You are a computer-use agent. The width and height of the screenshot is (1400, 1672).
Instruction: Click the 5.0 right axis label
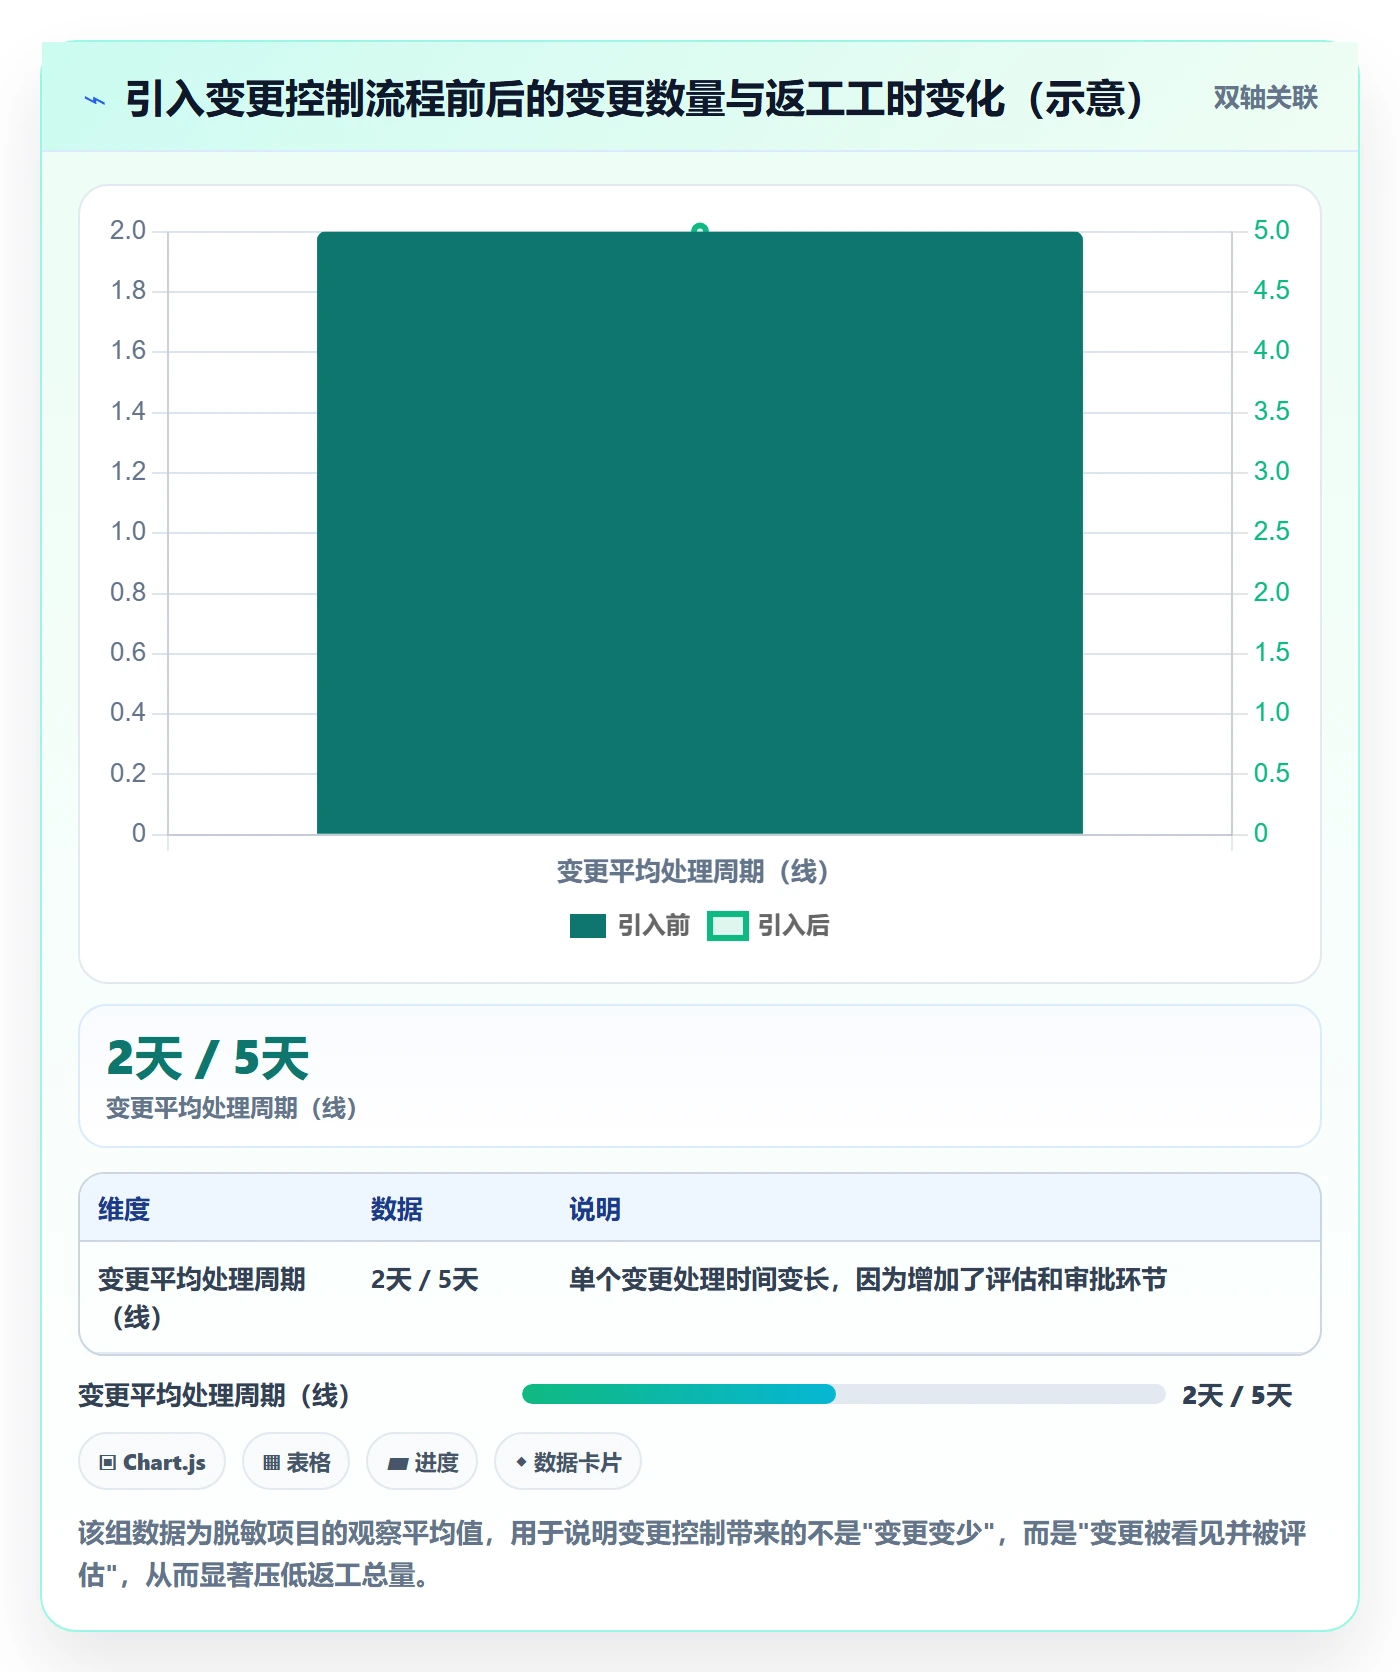pyautogui.click(x=1272, y=230)
